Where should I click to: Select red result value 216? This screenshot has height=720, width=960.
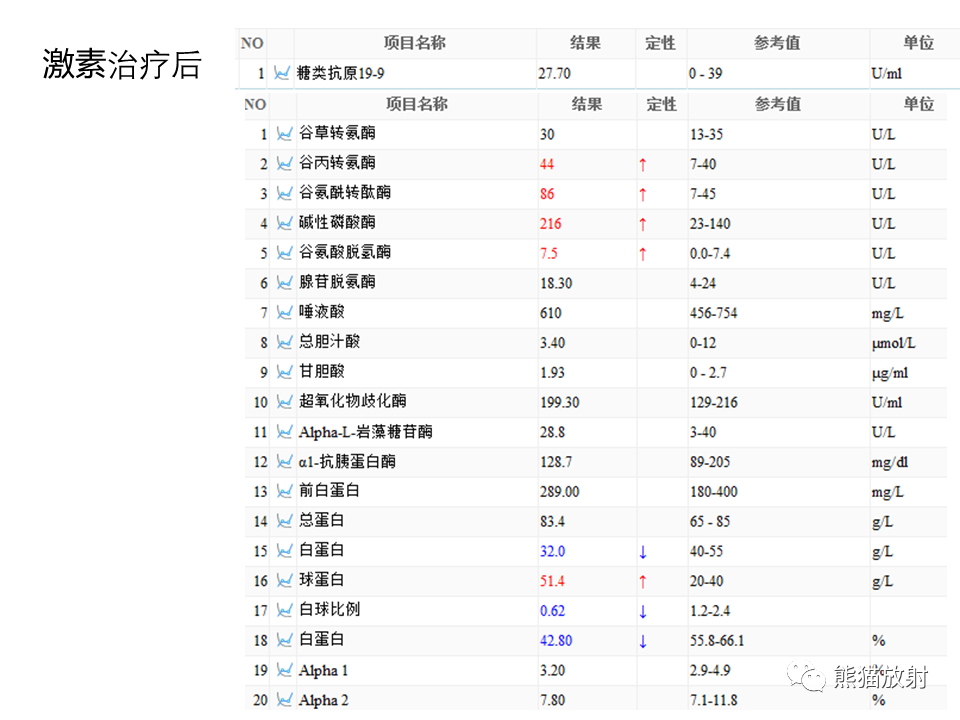[550, 224]
